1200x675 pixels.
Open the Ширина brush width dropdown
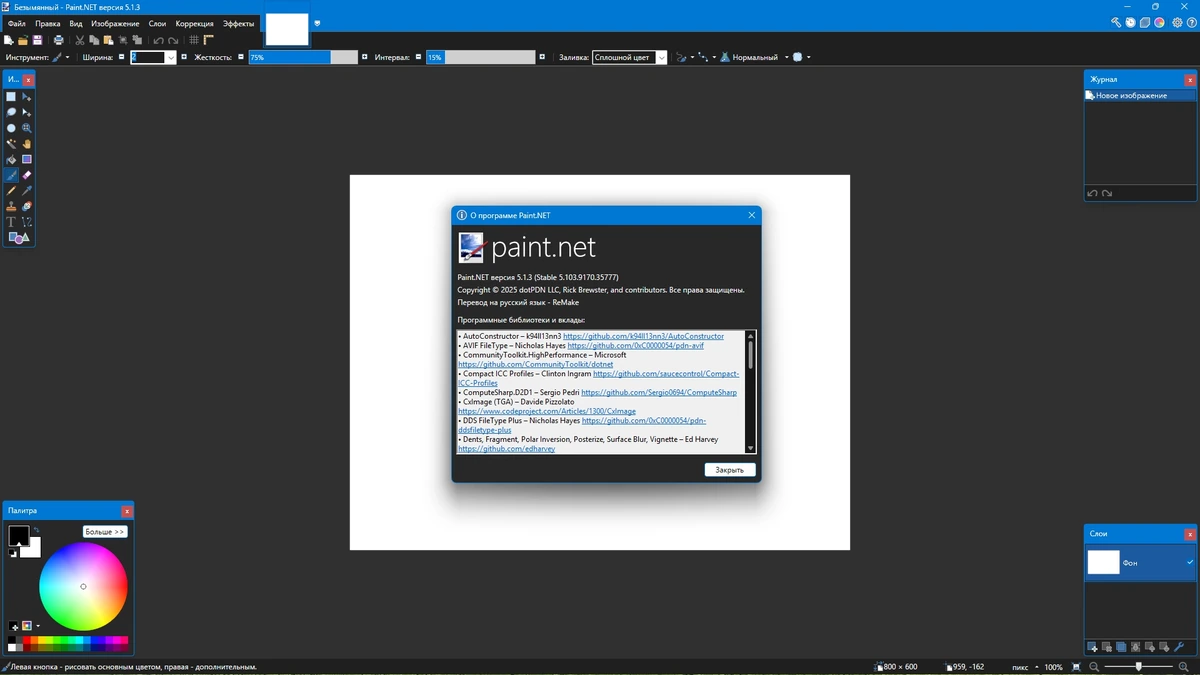click(x=171, y=57)
